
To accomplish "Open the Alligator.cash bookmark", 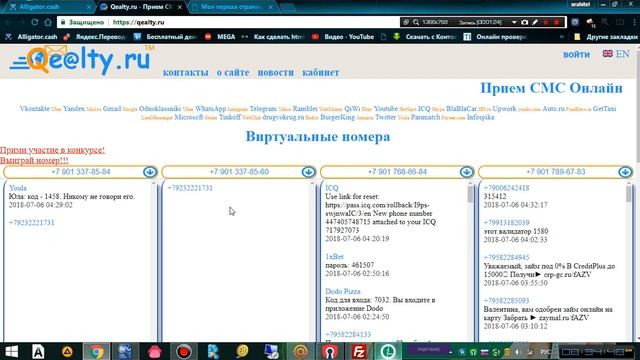I will pos(31,37).
